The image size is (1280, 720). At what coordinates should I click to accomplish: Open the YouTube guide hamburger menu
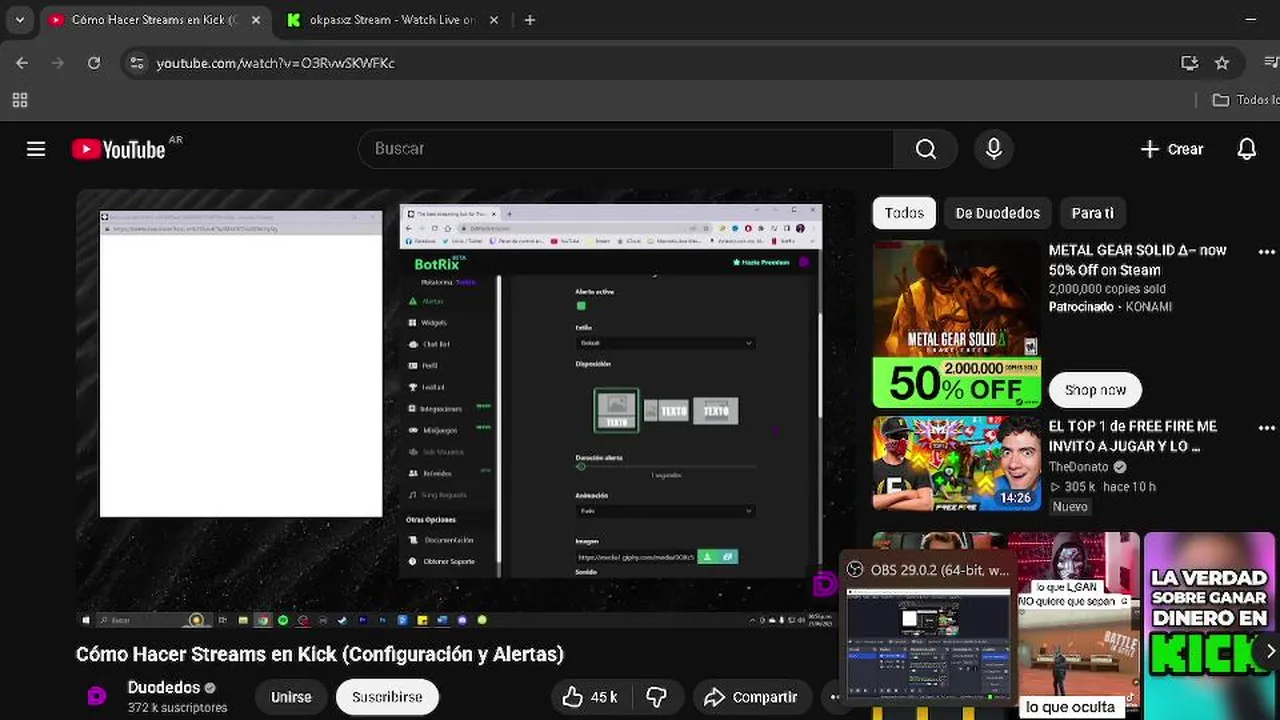[36, 149]
